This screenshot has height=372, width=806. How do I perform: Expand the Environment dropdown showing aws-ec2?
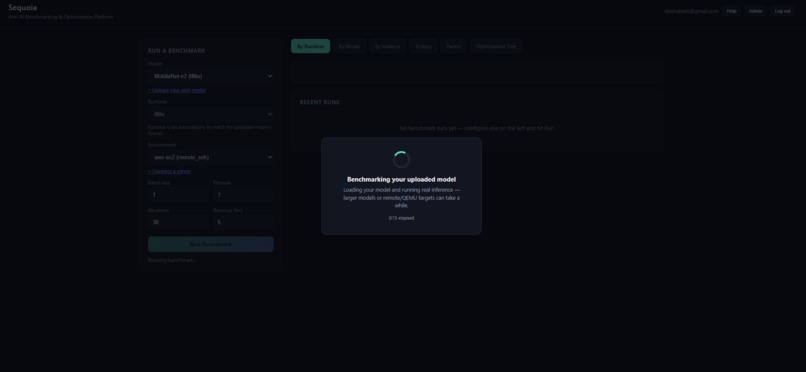click(211, 157)
